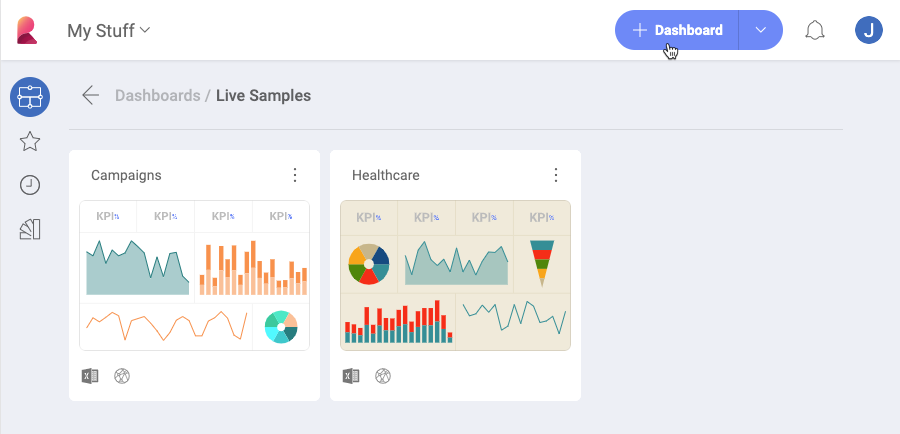
Task: Go back using the left arrow
Action: (x=90, y=96)
